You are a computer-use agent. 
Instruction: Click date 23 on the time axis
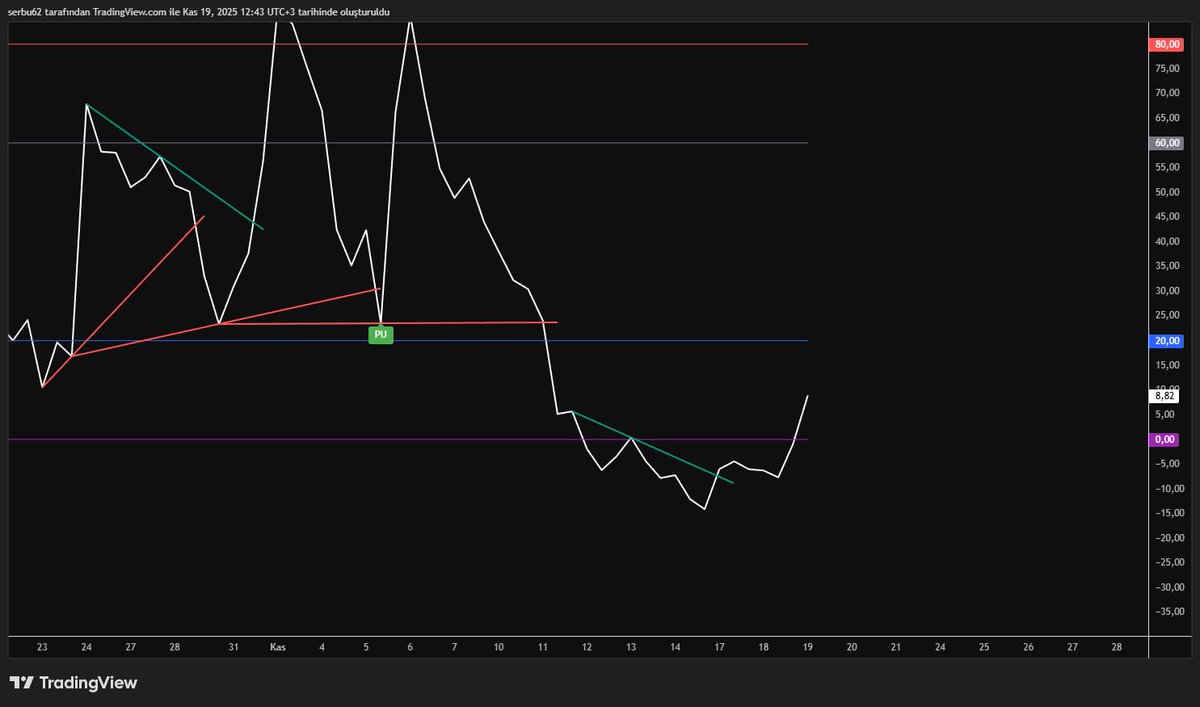pos(42,648)
